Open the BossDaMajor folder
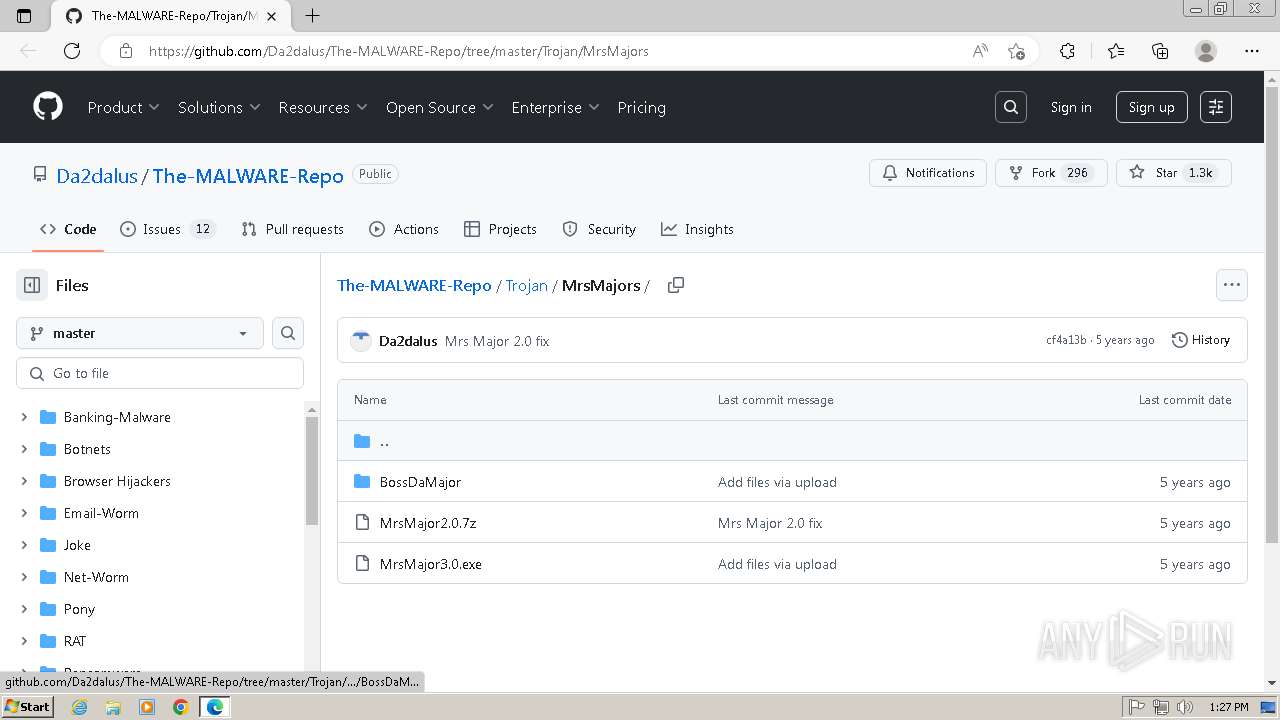1280x720 pixels. point(420,482)
